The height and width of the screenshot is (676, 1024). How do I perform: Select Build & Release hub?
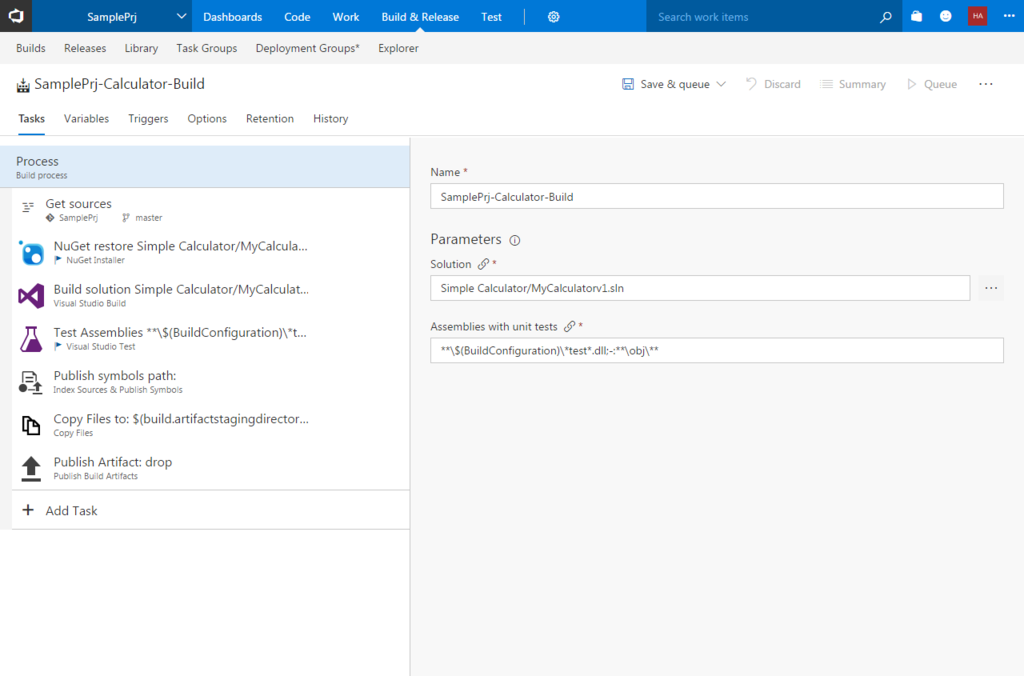pyautogui.click(x=420, y=17)
